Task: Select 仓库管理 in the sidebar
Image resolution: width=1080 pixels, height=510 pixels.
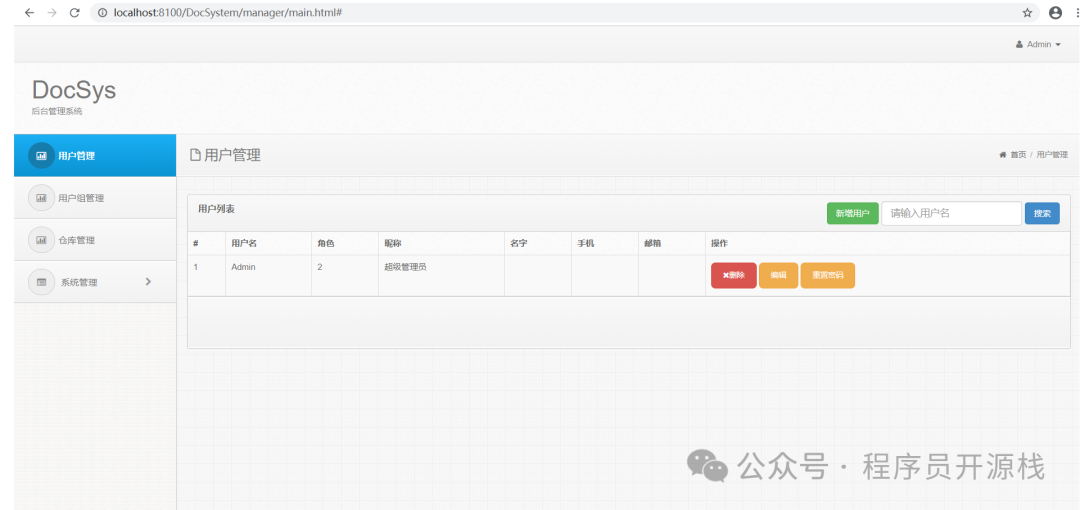Action: 77,240
